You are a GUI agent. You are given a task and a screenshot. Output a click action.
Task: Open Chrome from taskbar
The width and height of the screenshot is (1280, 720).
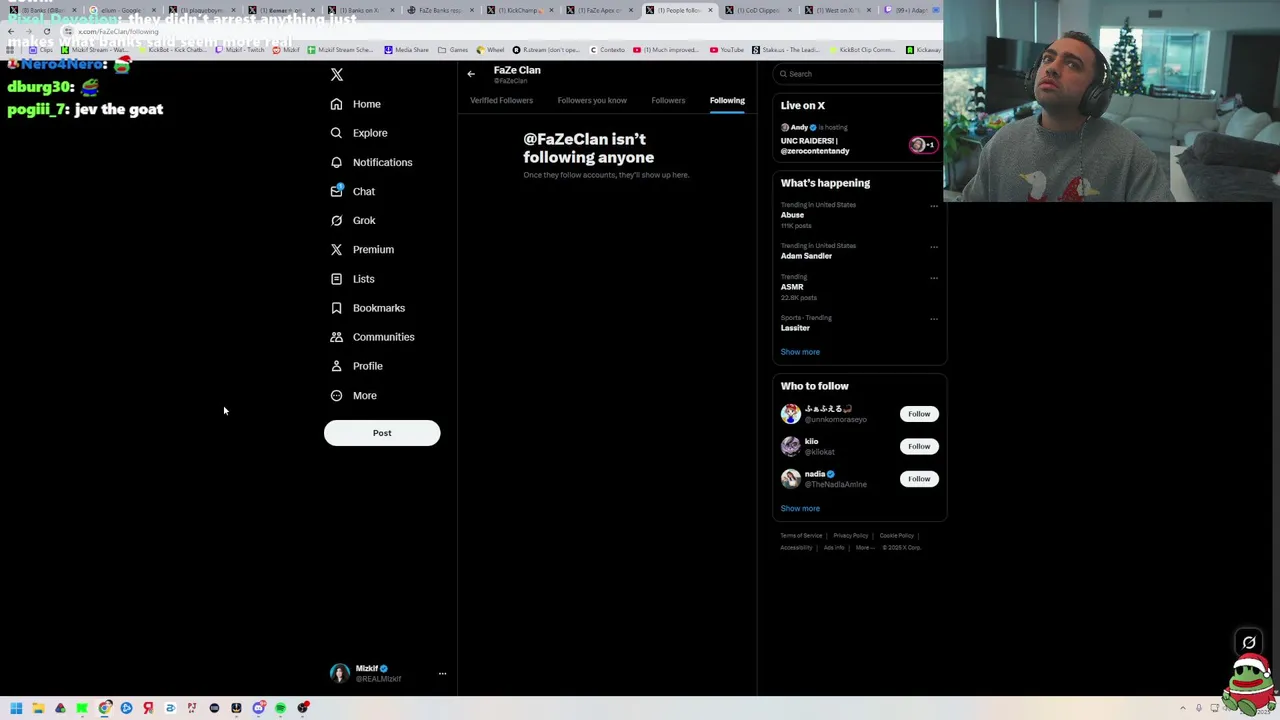tap(104, 708)
